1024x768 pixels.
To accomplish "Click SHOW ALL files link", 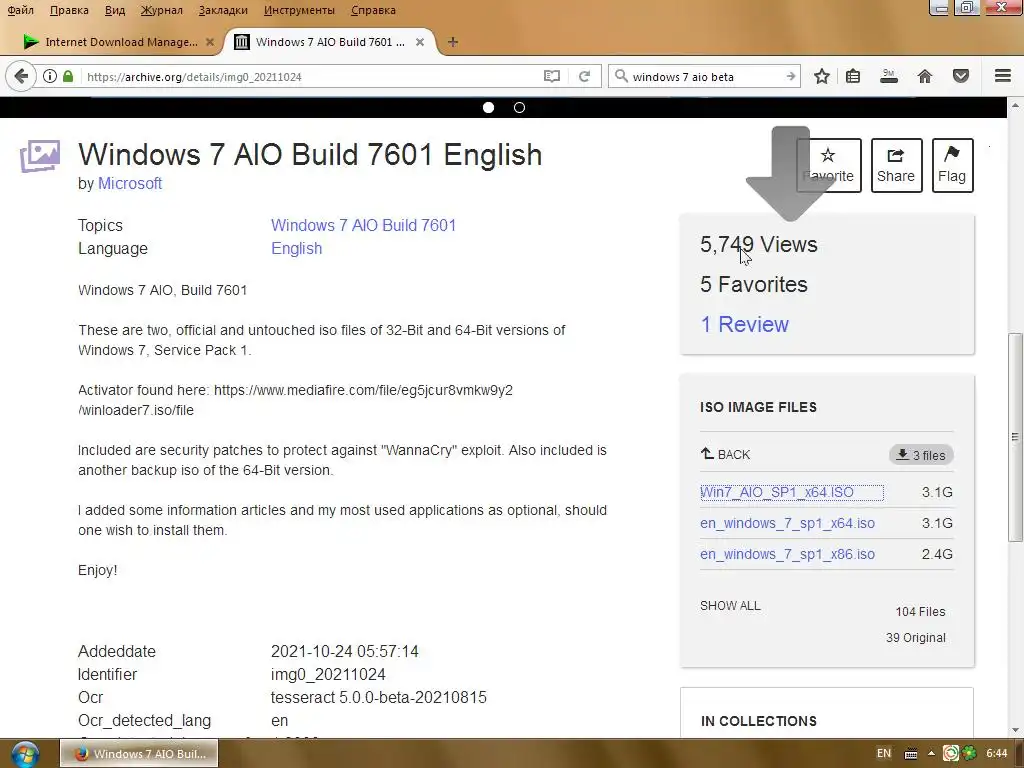I will tap(730, 605).
